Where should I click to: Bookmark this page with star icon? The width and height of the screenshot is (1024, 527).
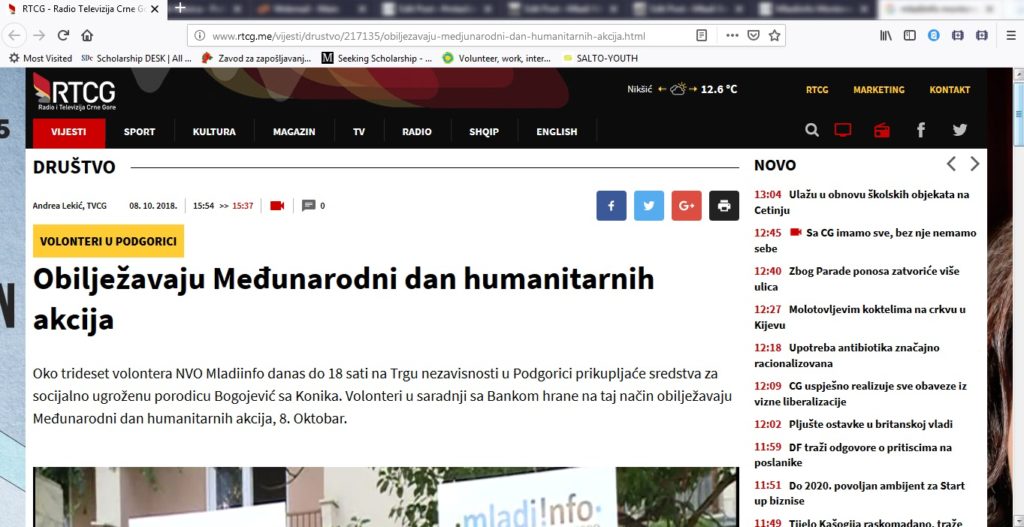coord(775,35)
